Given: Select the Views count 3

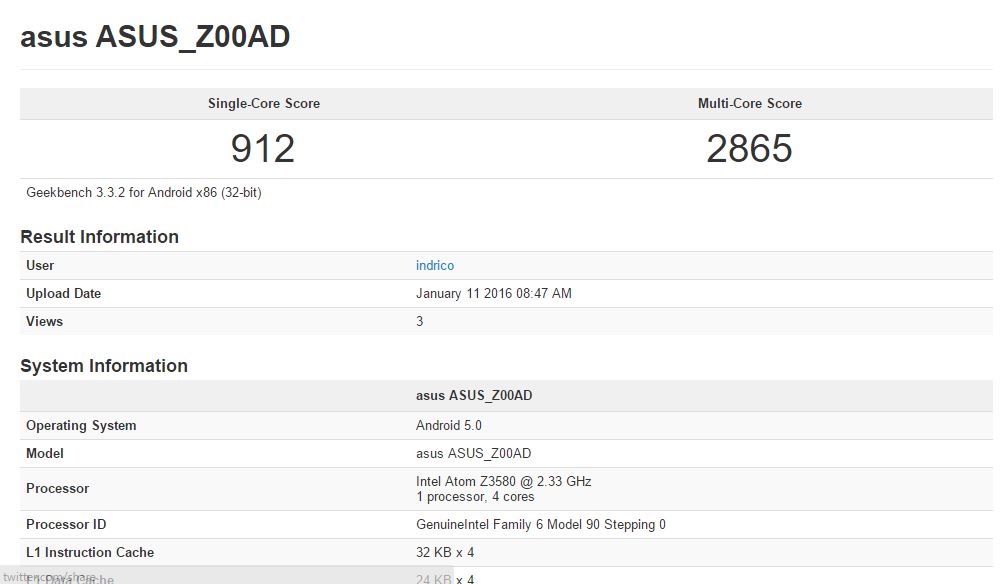Looking at the screenshot, I should click(419, 321).
